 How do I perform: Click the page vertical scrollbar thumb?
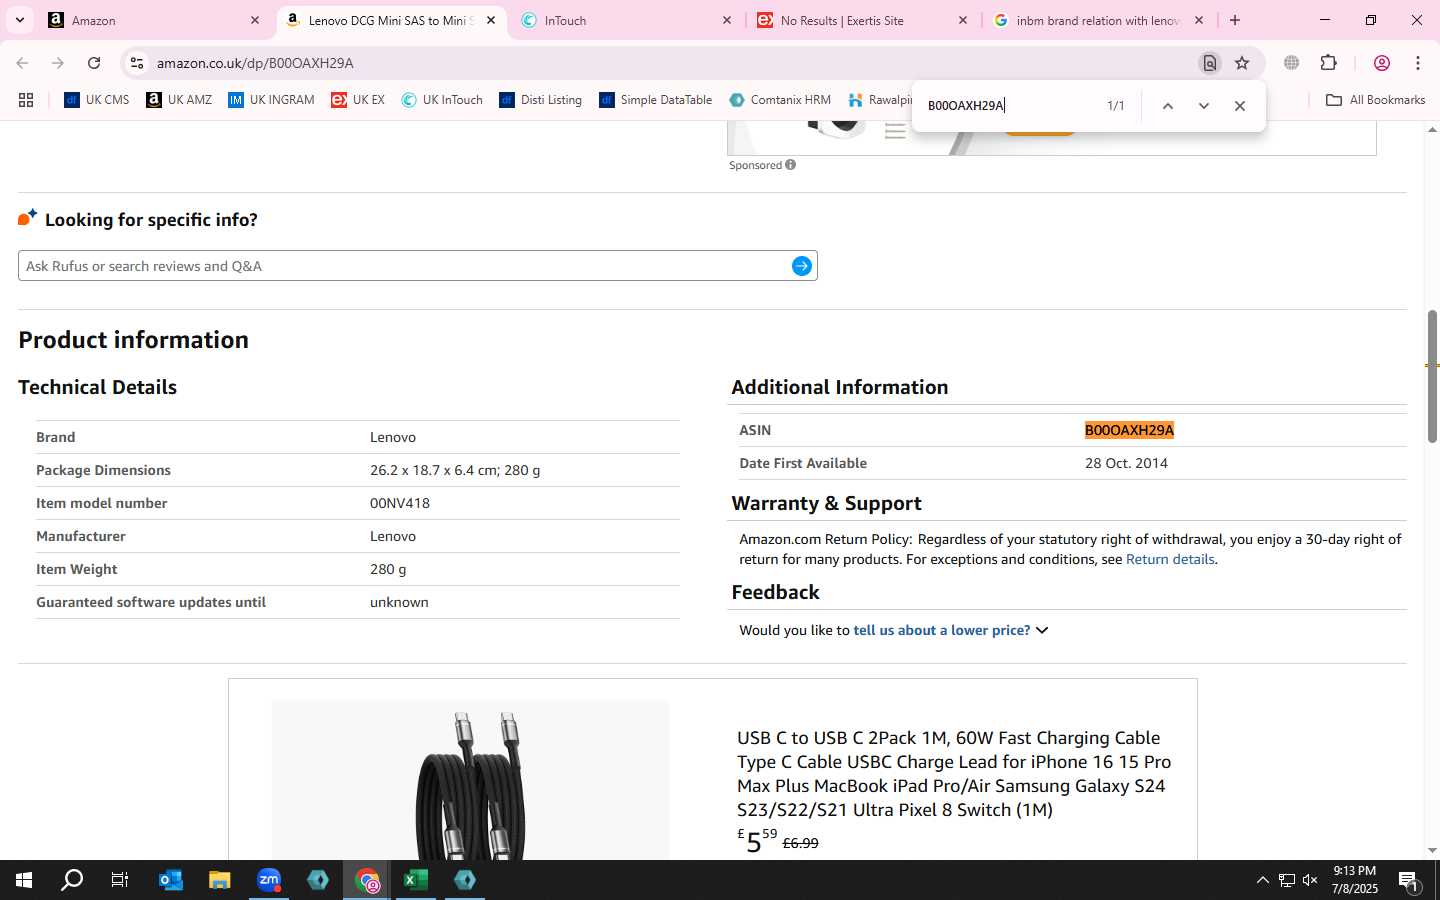click(x=1432, y=376)
